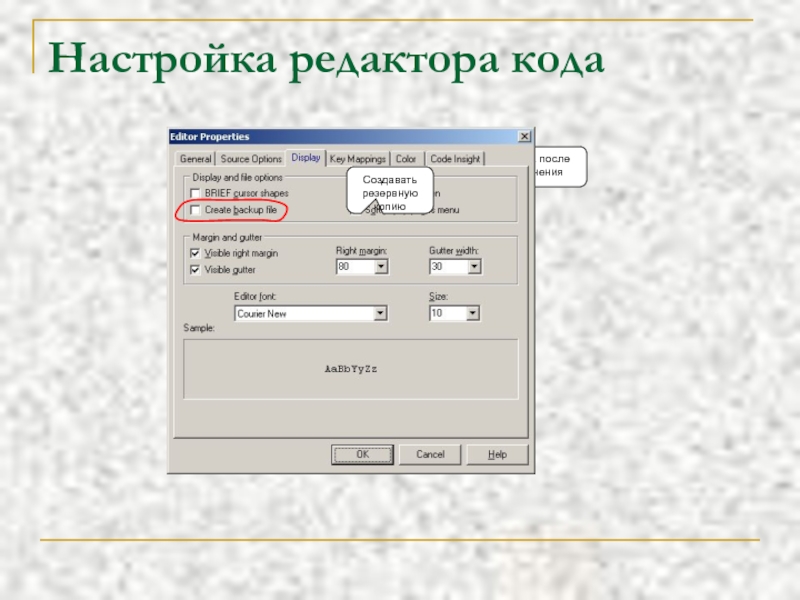800x600 pixels.
Task: Open Help for Editor Properties
Action: click(x=497, y=454)
